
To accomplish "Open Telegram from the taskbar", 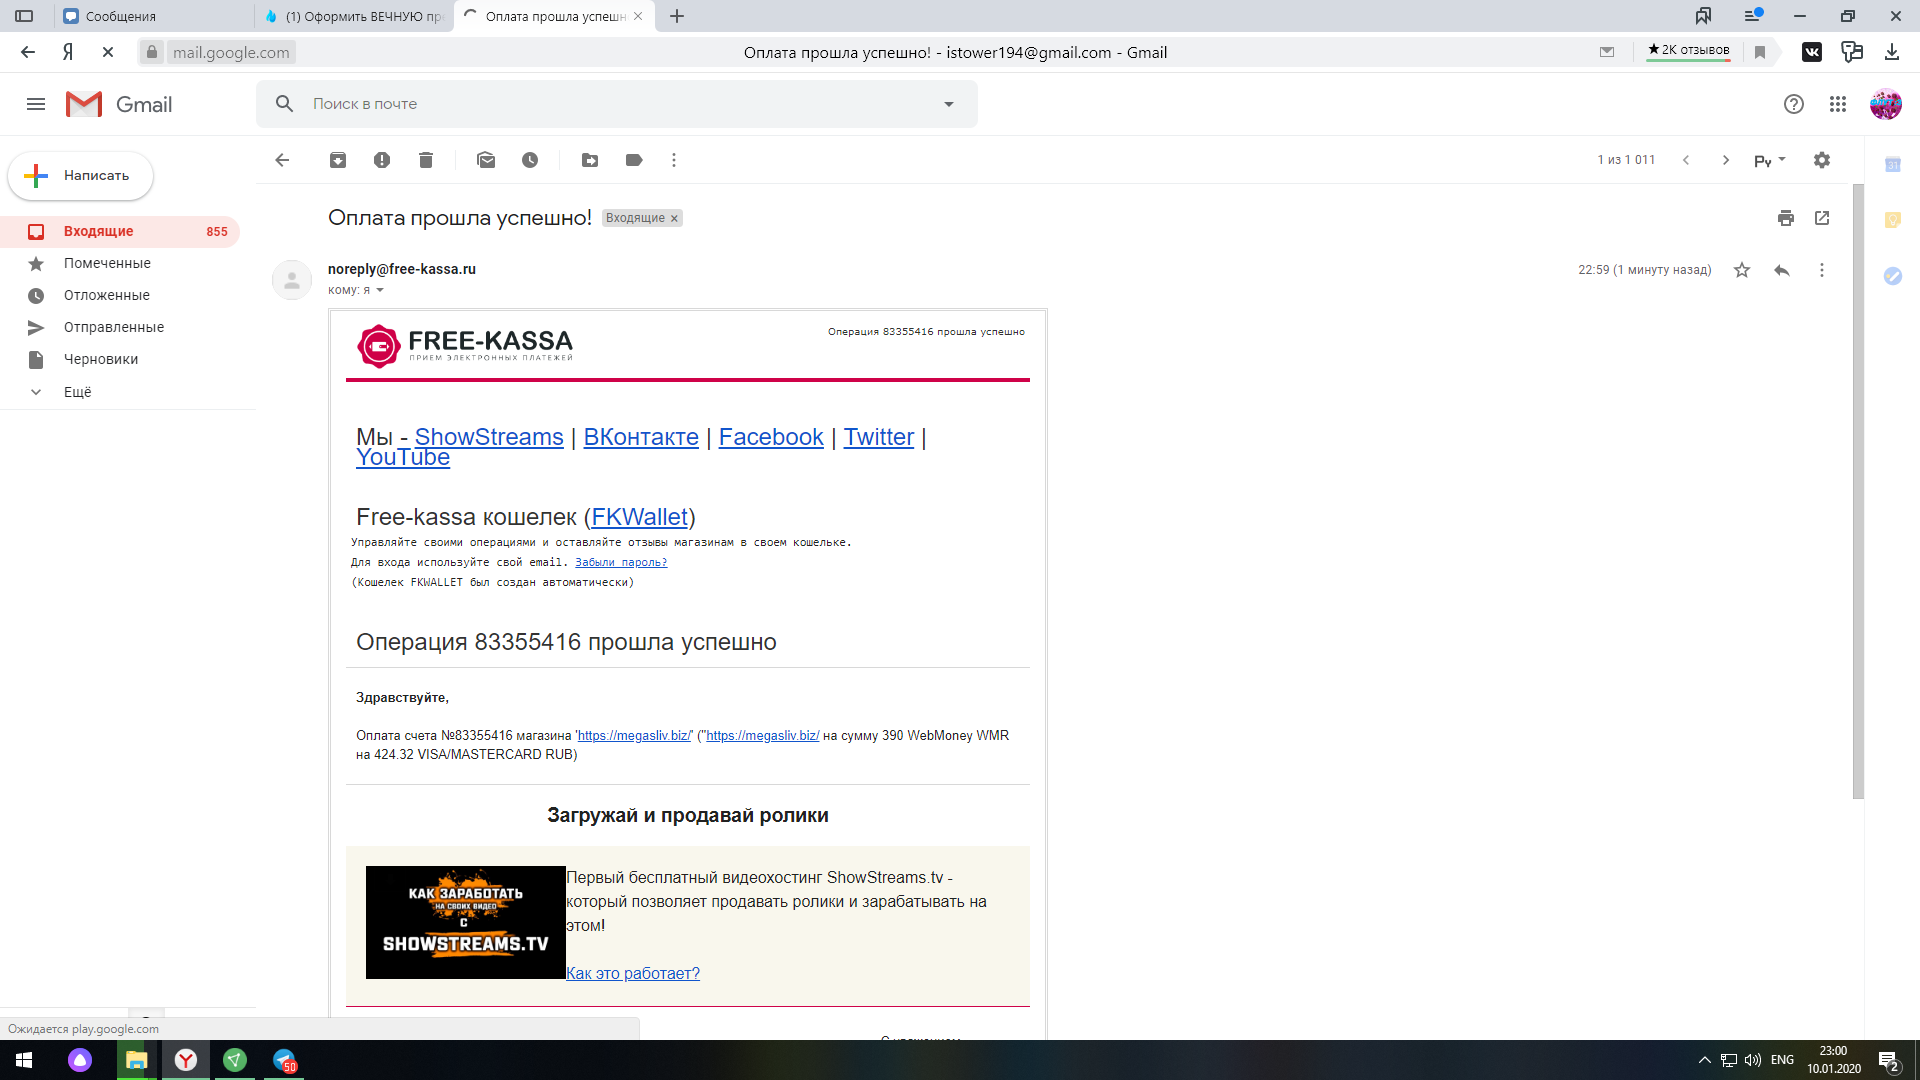I will tap(284, 1060).
